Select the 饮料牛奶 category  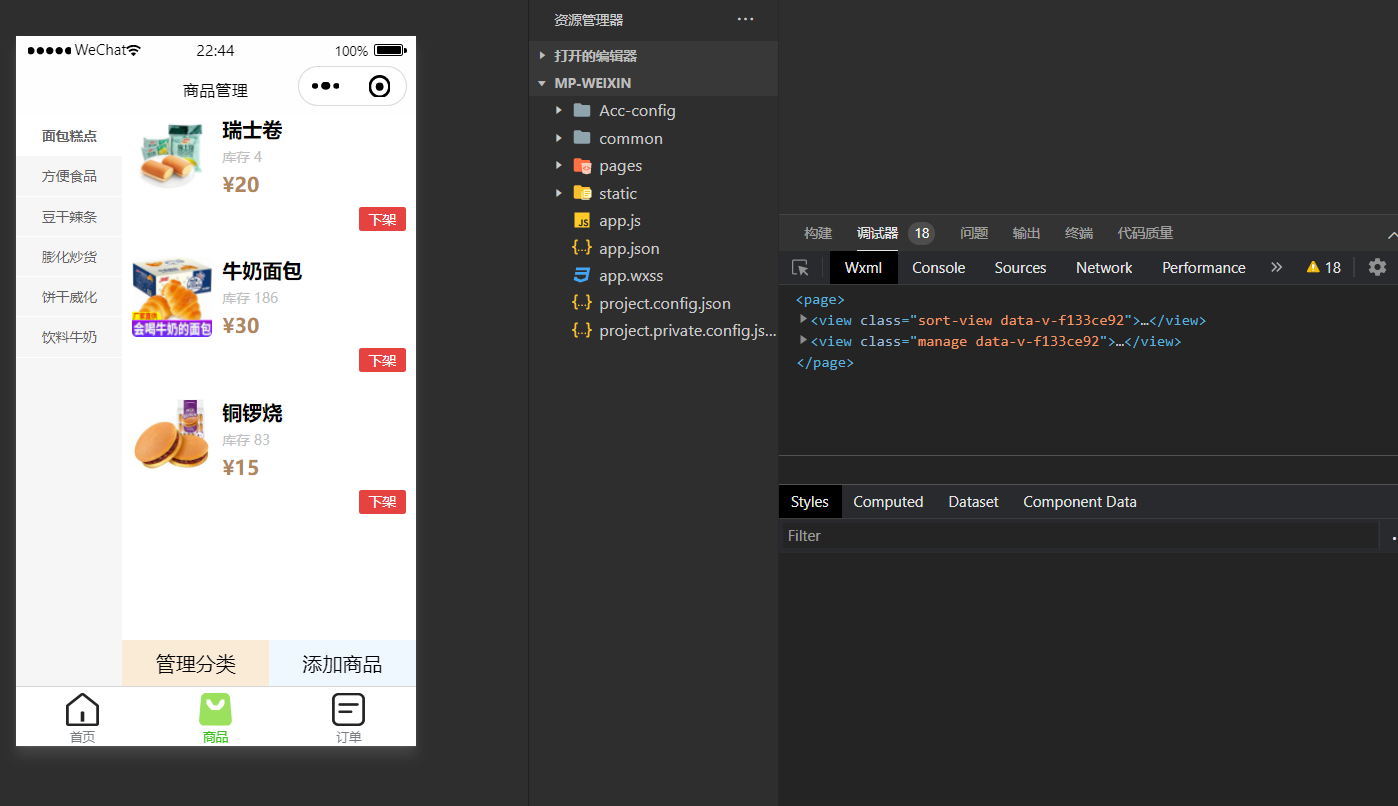[x=69, y=337]
